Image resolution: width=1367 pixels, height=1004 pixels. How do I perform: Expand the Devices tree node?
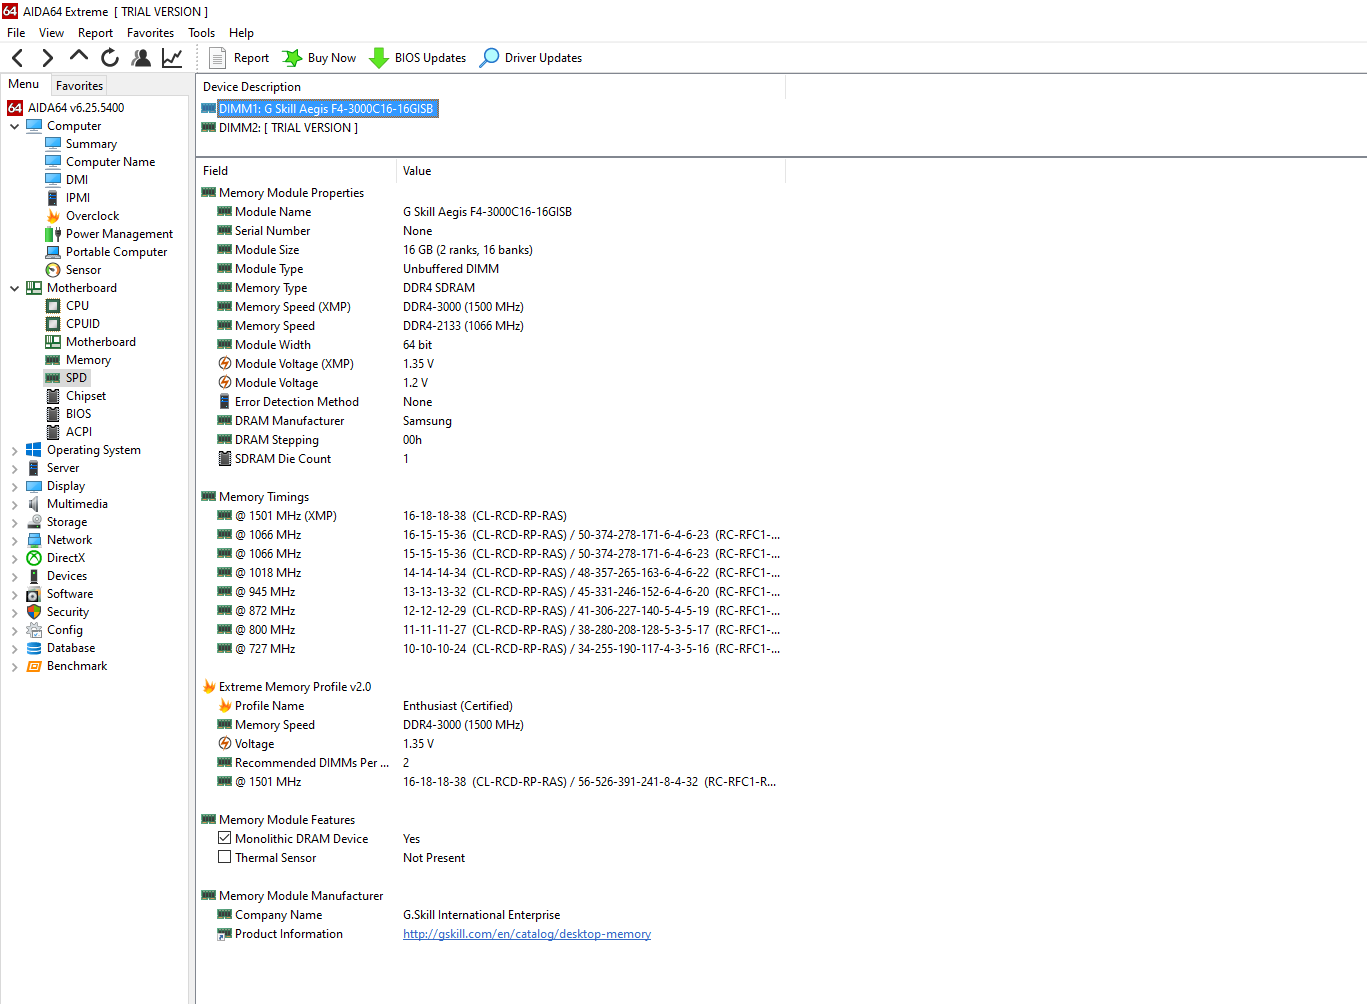[x=14, y=576]
